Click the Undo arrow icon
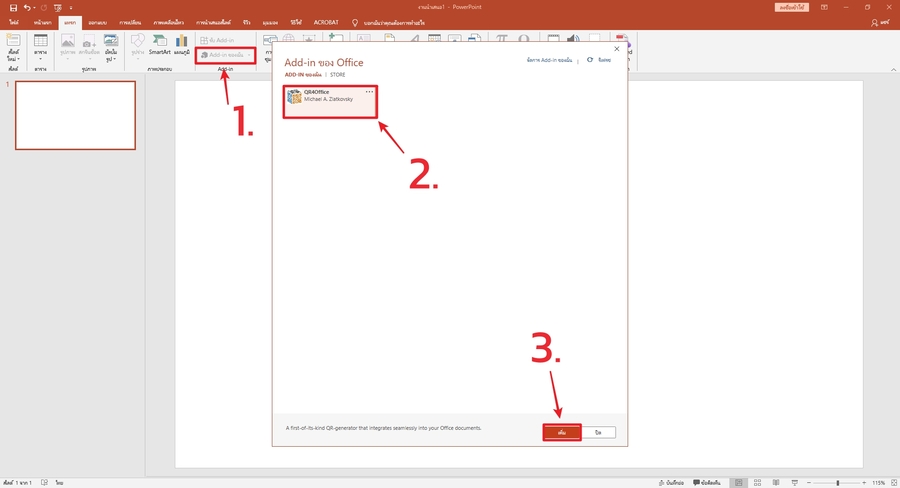 [x=26, y=8]
